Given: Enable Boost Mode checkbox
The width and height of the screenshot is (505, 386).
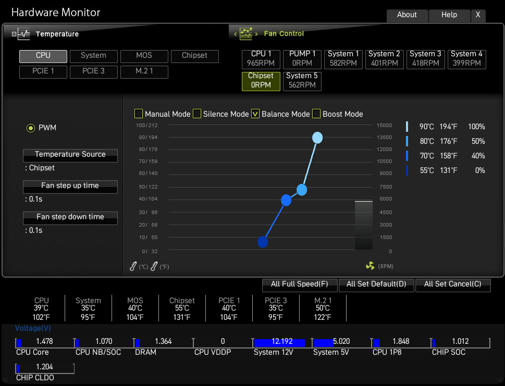Looking at the screenshot, I should click(316, 114).
